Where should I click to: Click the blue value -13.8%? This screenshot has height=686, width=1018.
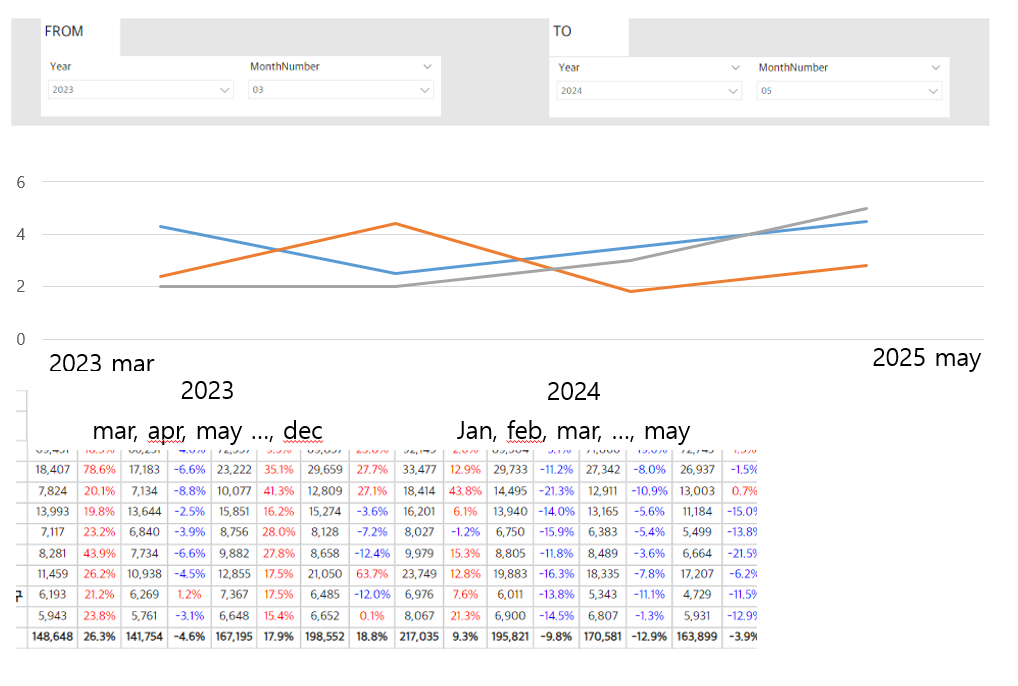click(557, 594)
